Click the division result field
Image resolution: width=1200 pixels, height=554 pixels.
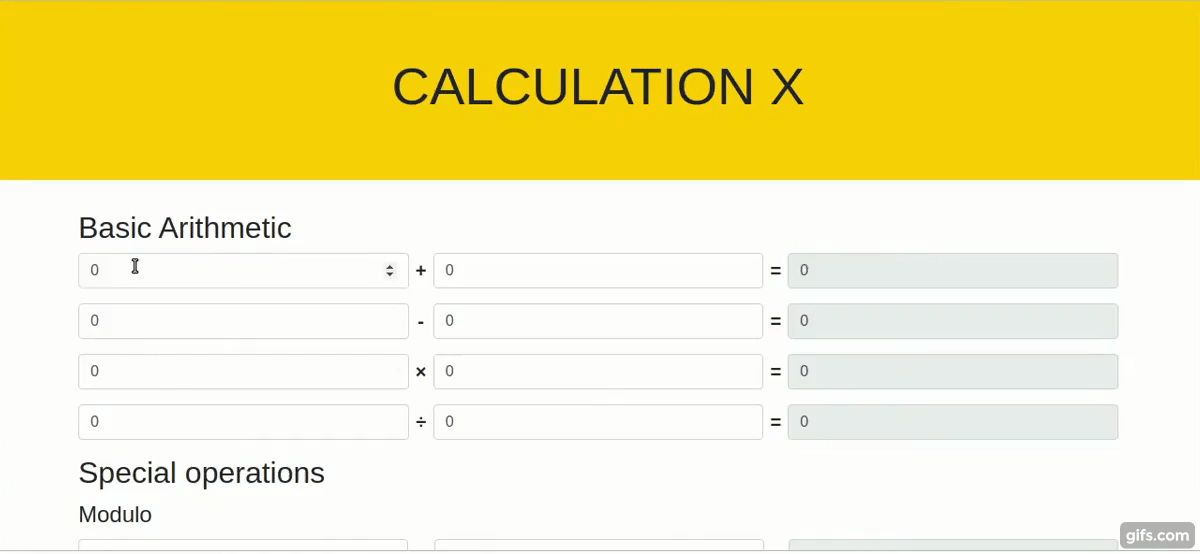953,422
